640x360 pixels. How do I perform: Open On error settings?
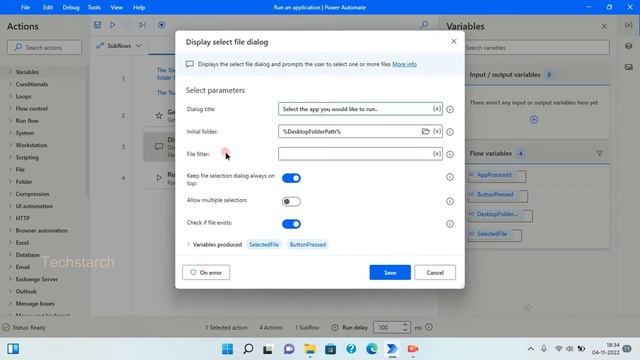(206, 272)
